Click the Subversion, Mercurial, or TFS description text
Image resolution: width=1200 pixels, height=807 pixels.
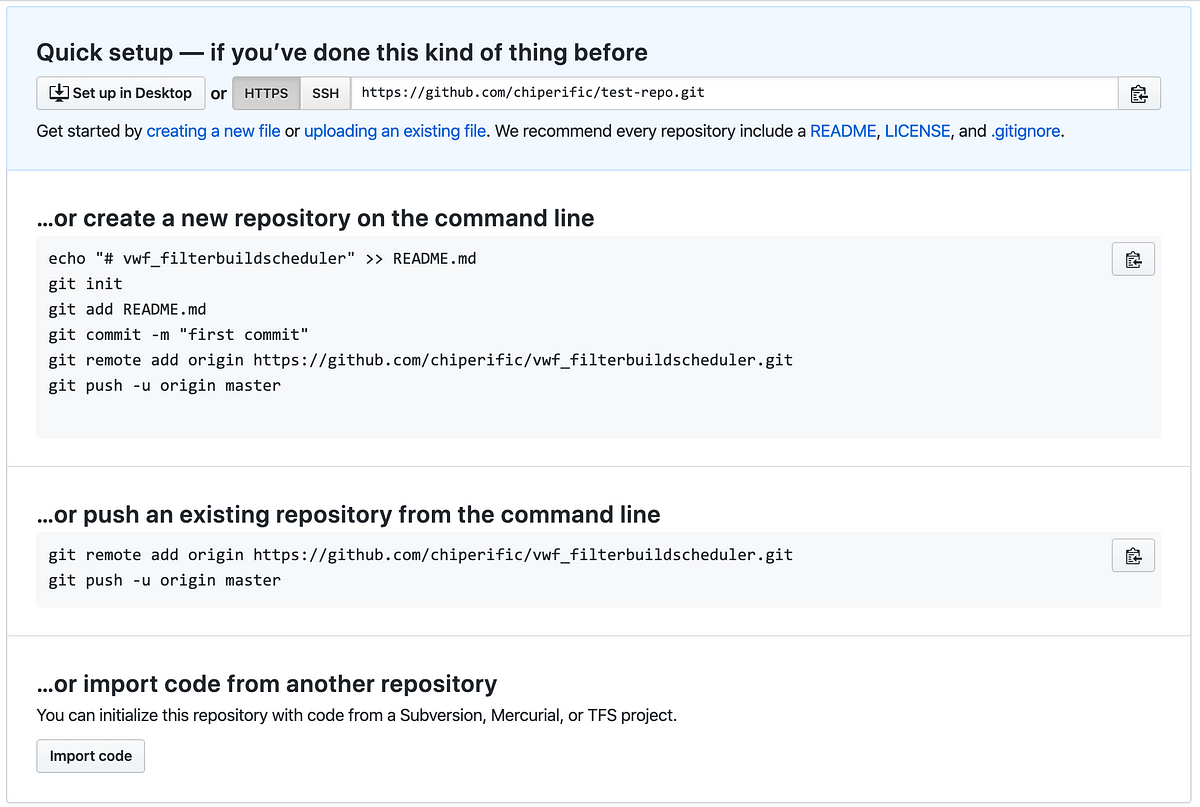(x=357, y=716)
